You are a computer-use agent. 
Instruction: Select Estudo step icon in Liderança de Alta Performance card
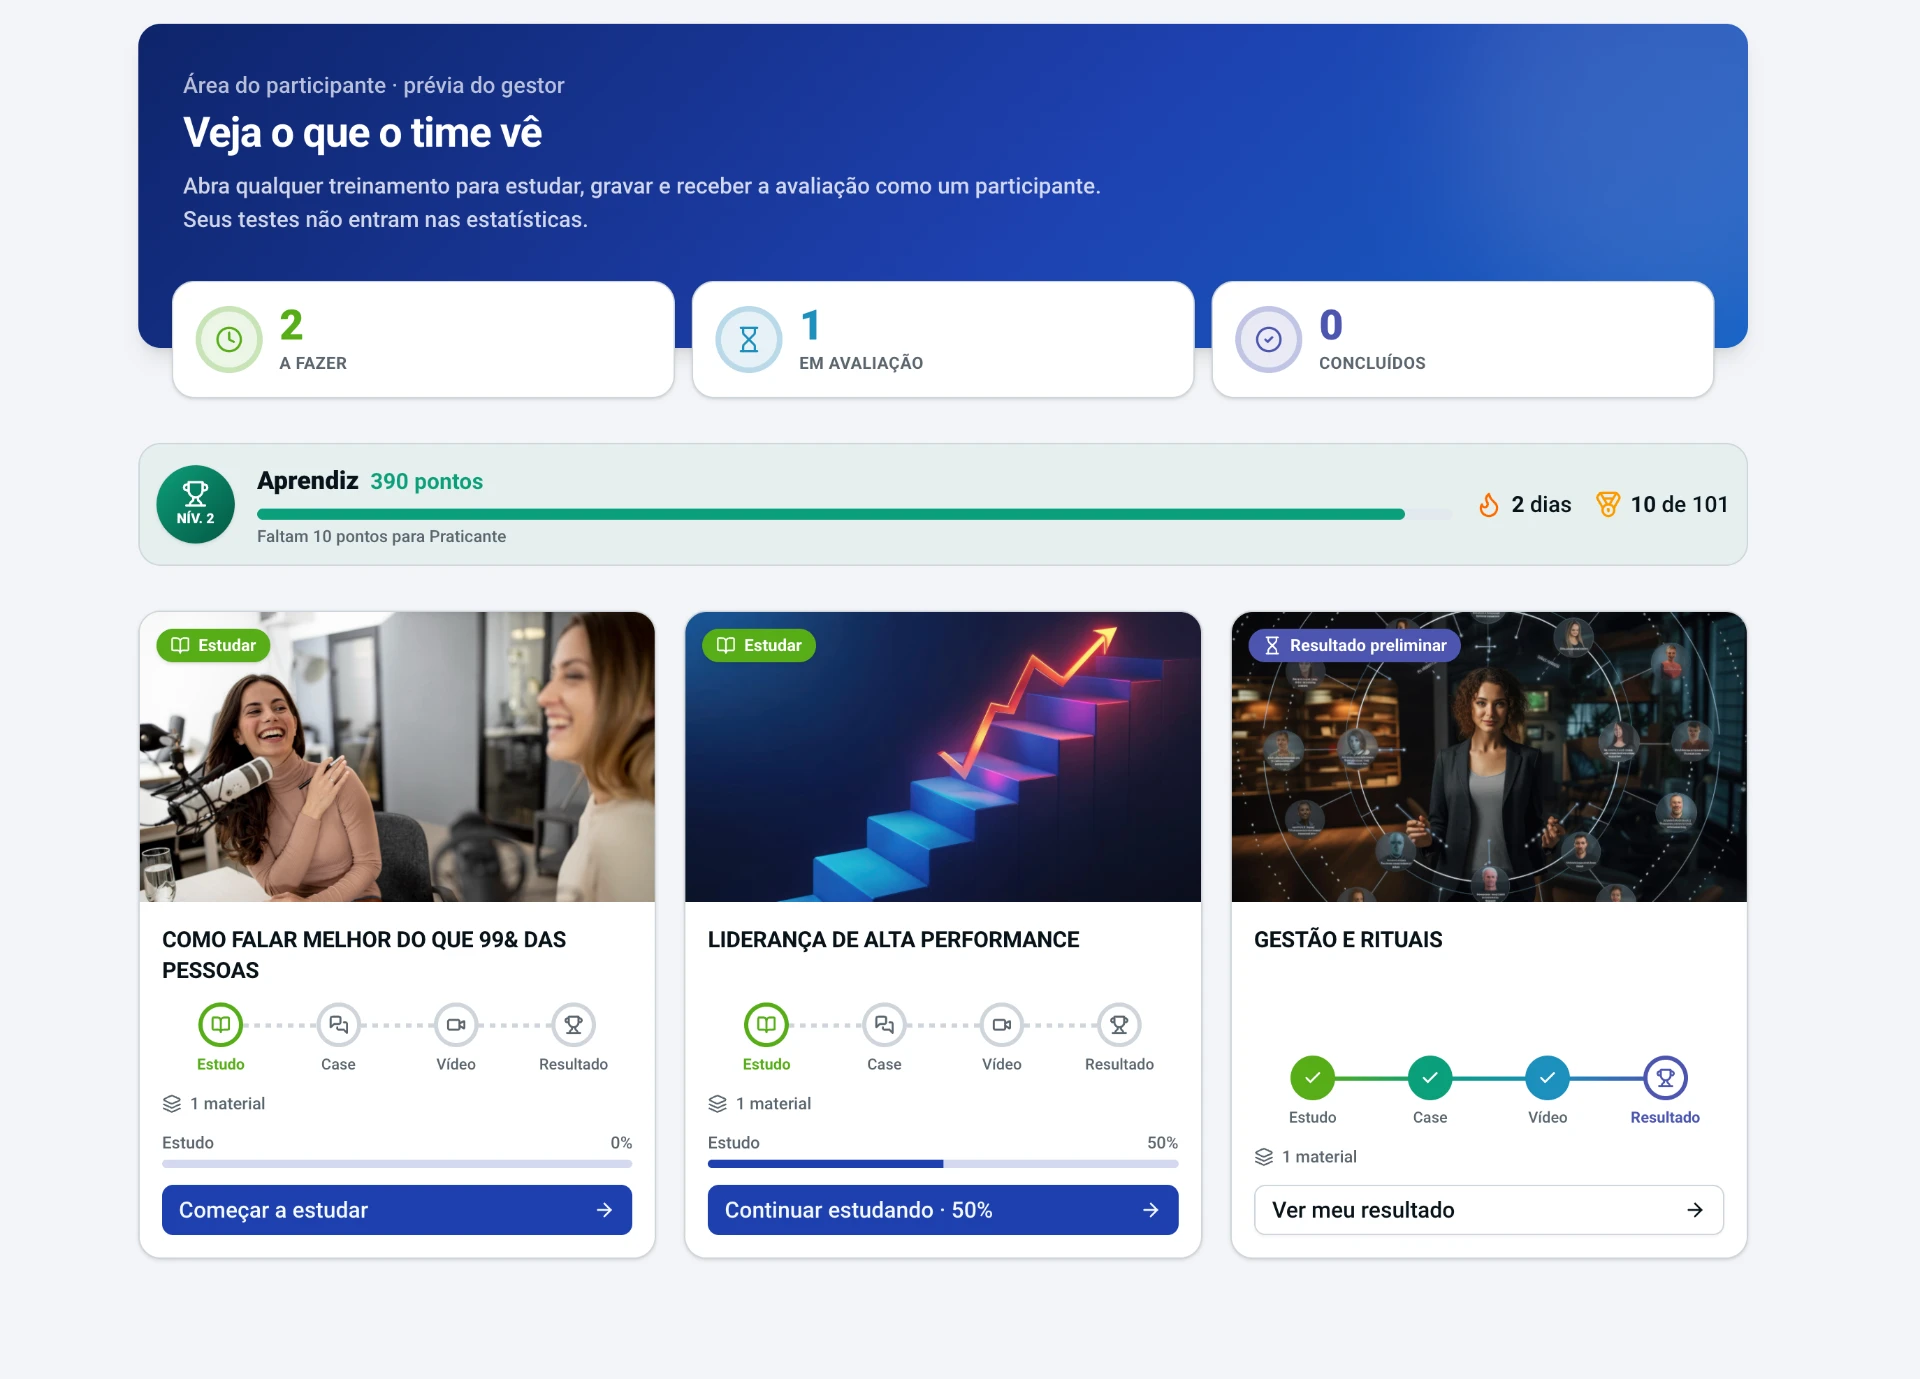(767, 1025)
